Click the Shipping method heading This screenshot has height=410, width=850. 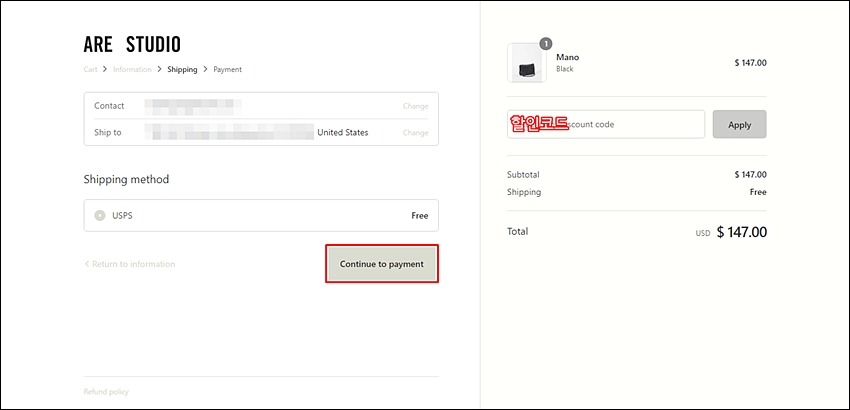(x=126, y=179)
